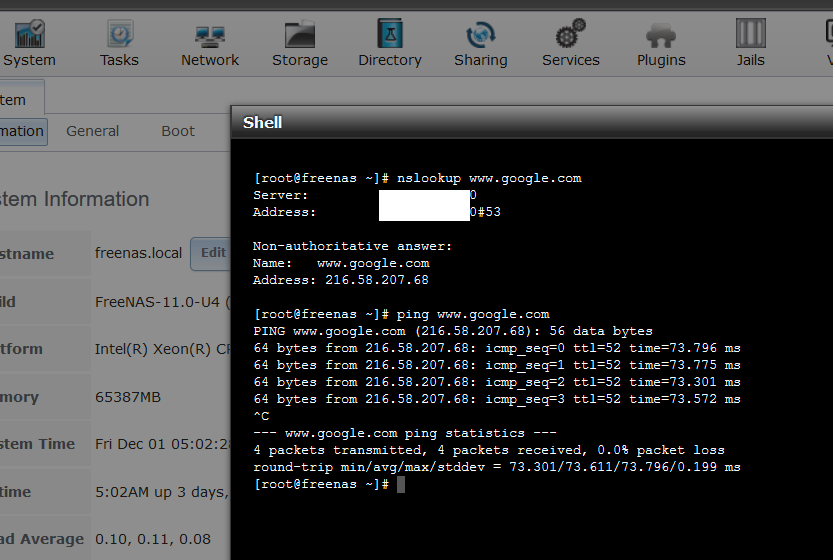Click the load average 0.10, 0.11, 0.08
This screenshot has height=560, width=835.
(x=153, y=539)
